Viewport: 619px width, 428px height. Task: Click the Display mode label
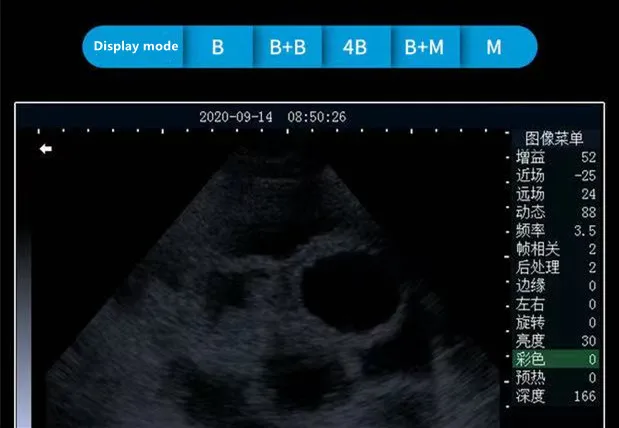(136, 47)
